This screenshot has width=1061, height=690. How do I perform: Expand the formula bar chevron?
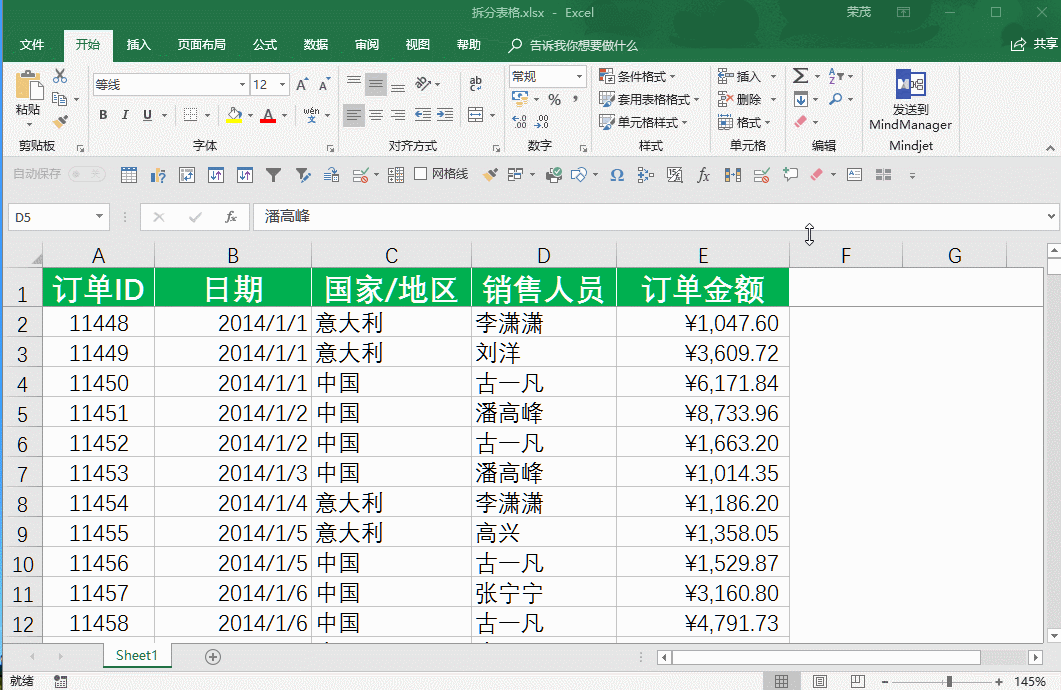pyautogui.click(x=1051, y=216)
